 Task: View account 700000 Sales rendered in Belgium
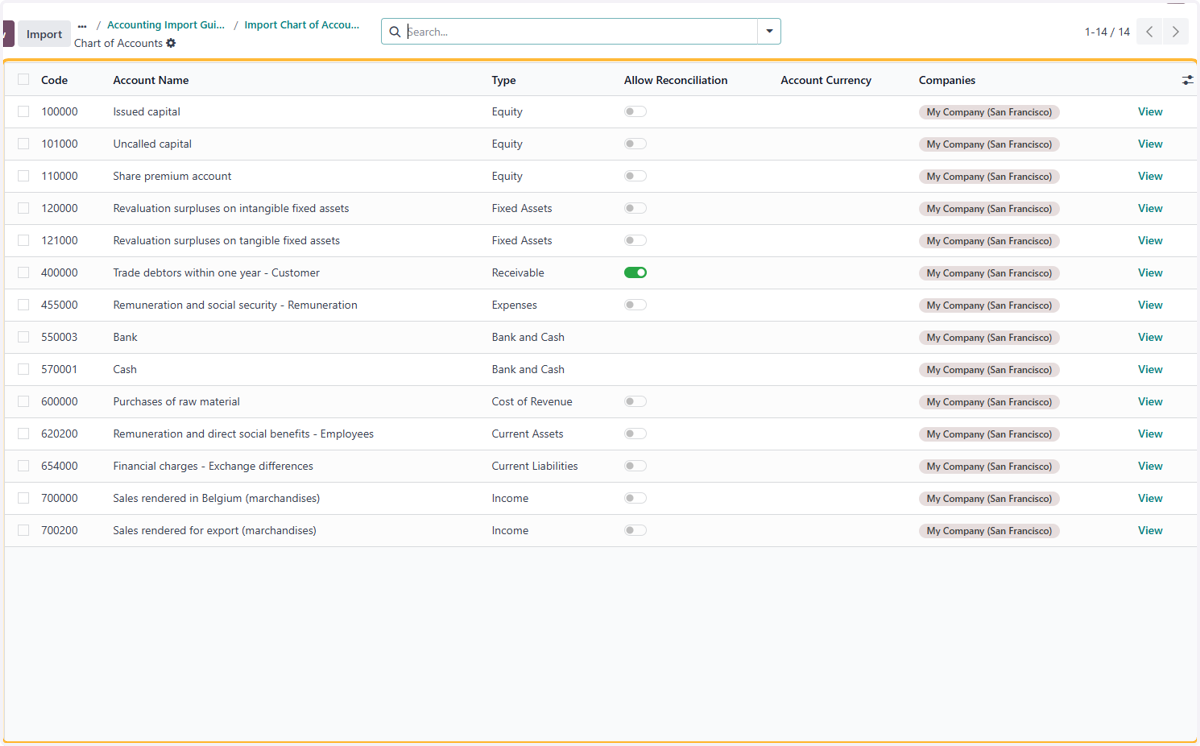point(1150,498)
